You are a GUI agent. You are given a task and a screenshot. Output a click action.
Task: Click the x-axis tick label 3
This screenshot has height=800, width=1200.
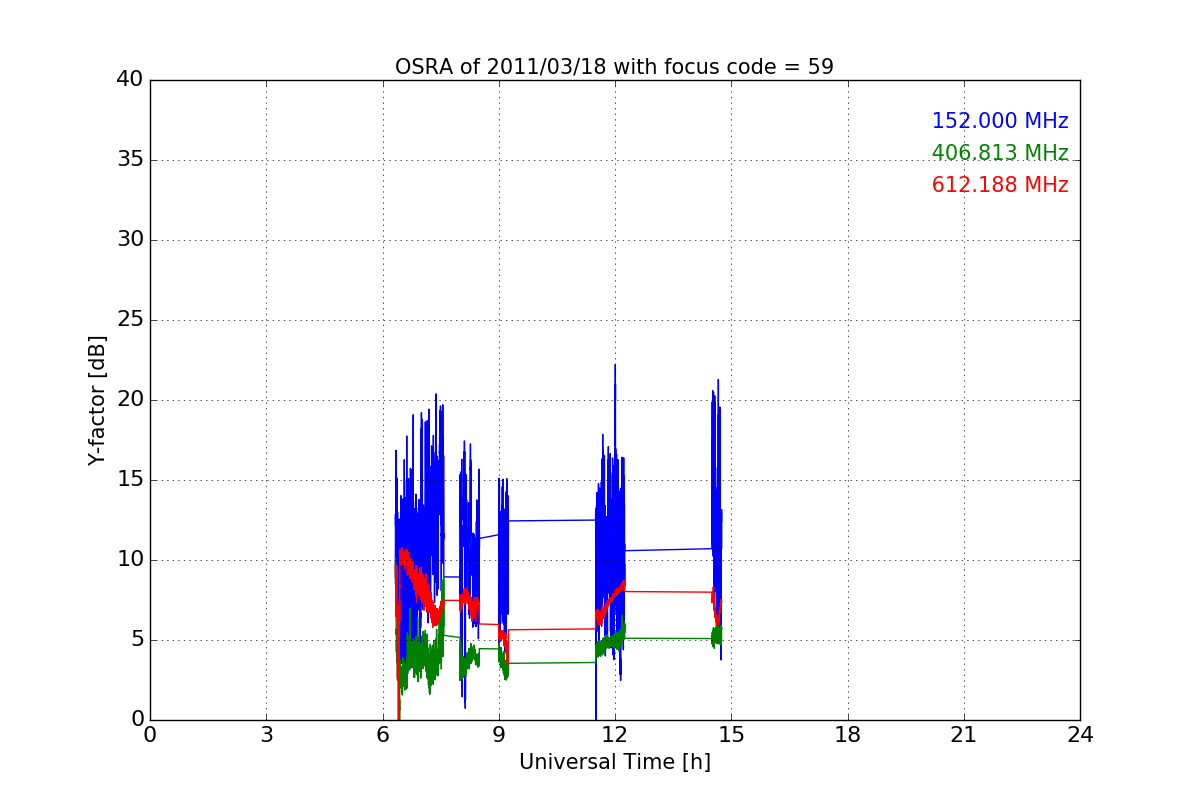click(x=266, y=735)
